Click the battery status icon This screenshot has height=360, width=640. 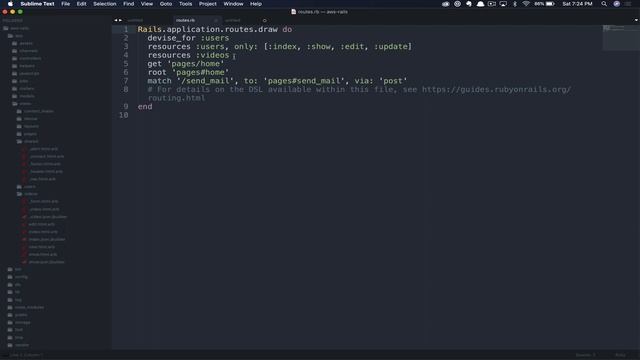[550, 4]
